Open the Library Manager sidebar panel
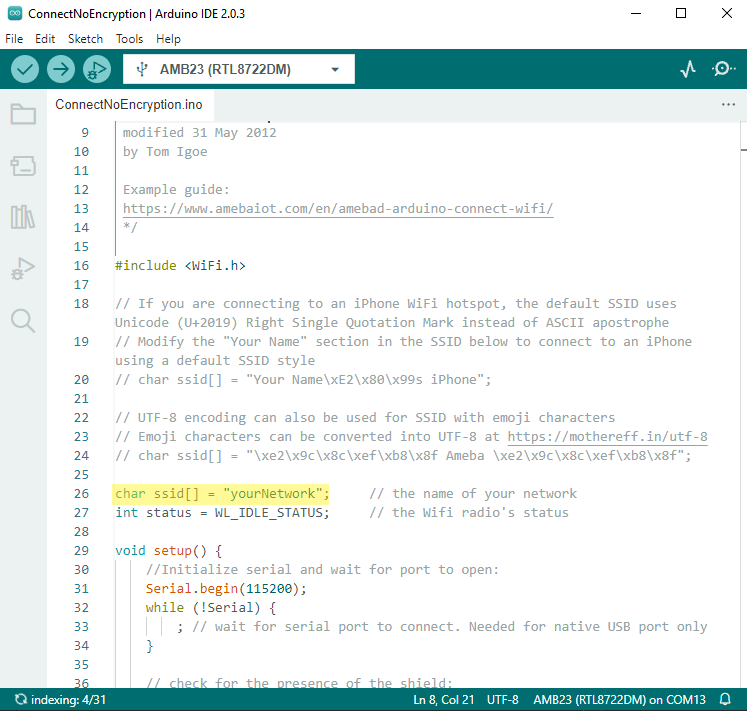 click(23, 217)
